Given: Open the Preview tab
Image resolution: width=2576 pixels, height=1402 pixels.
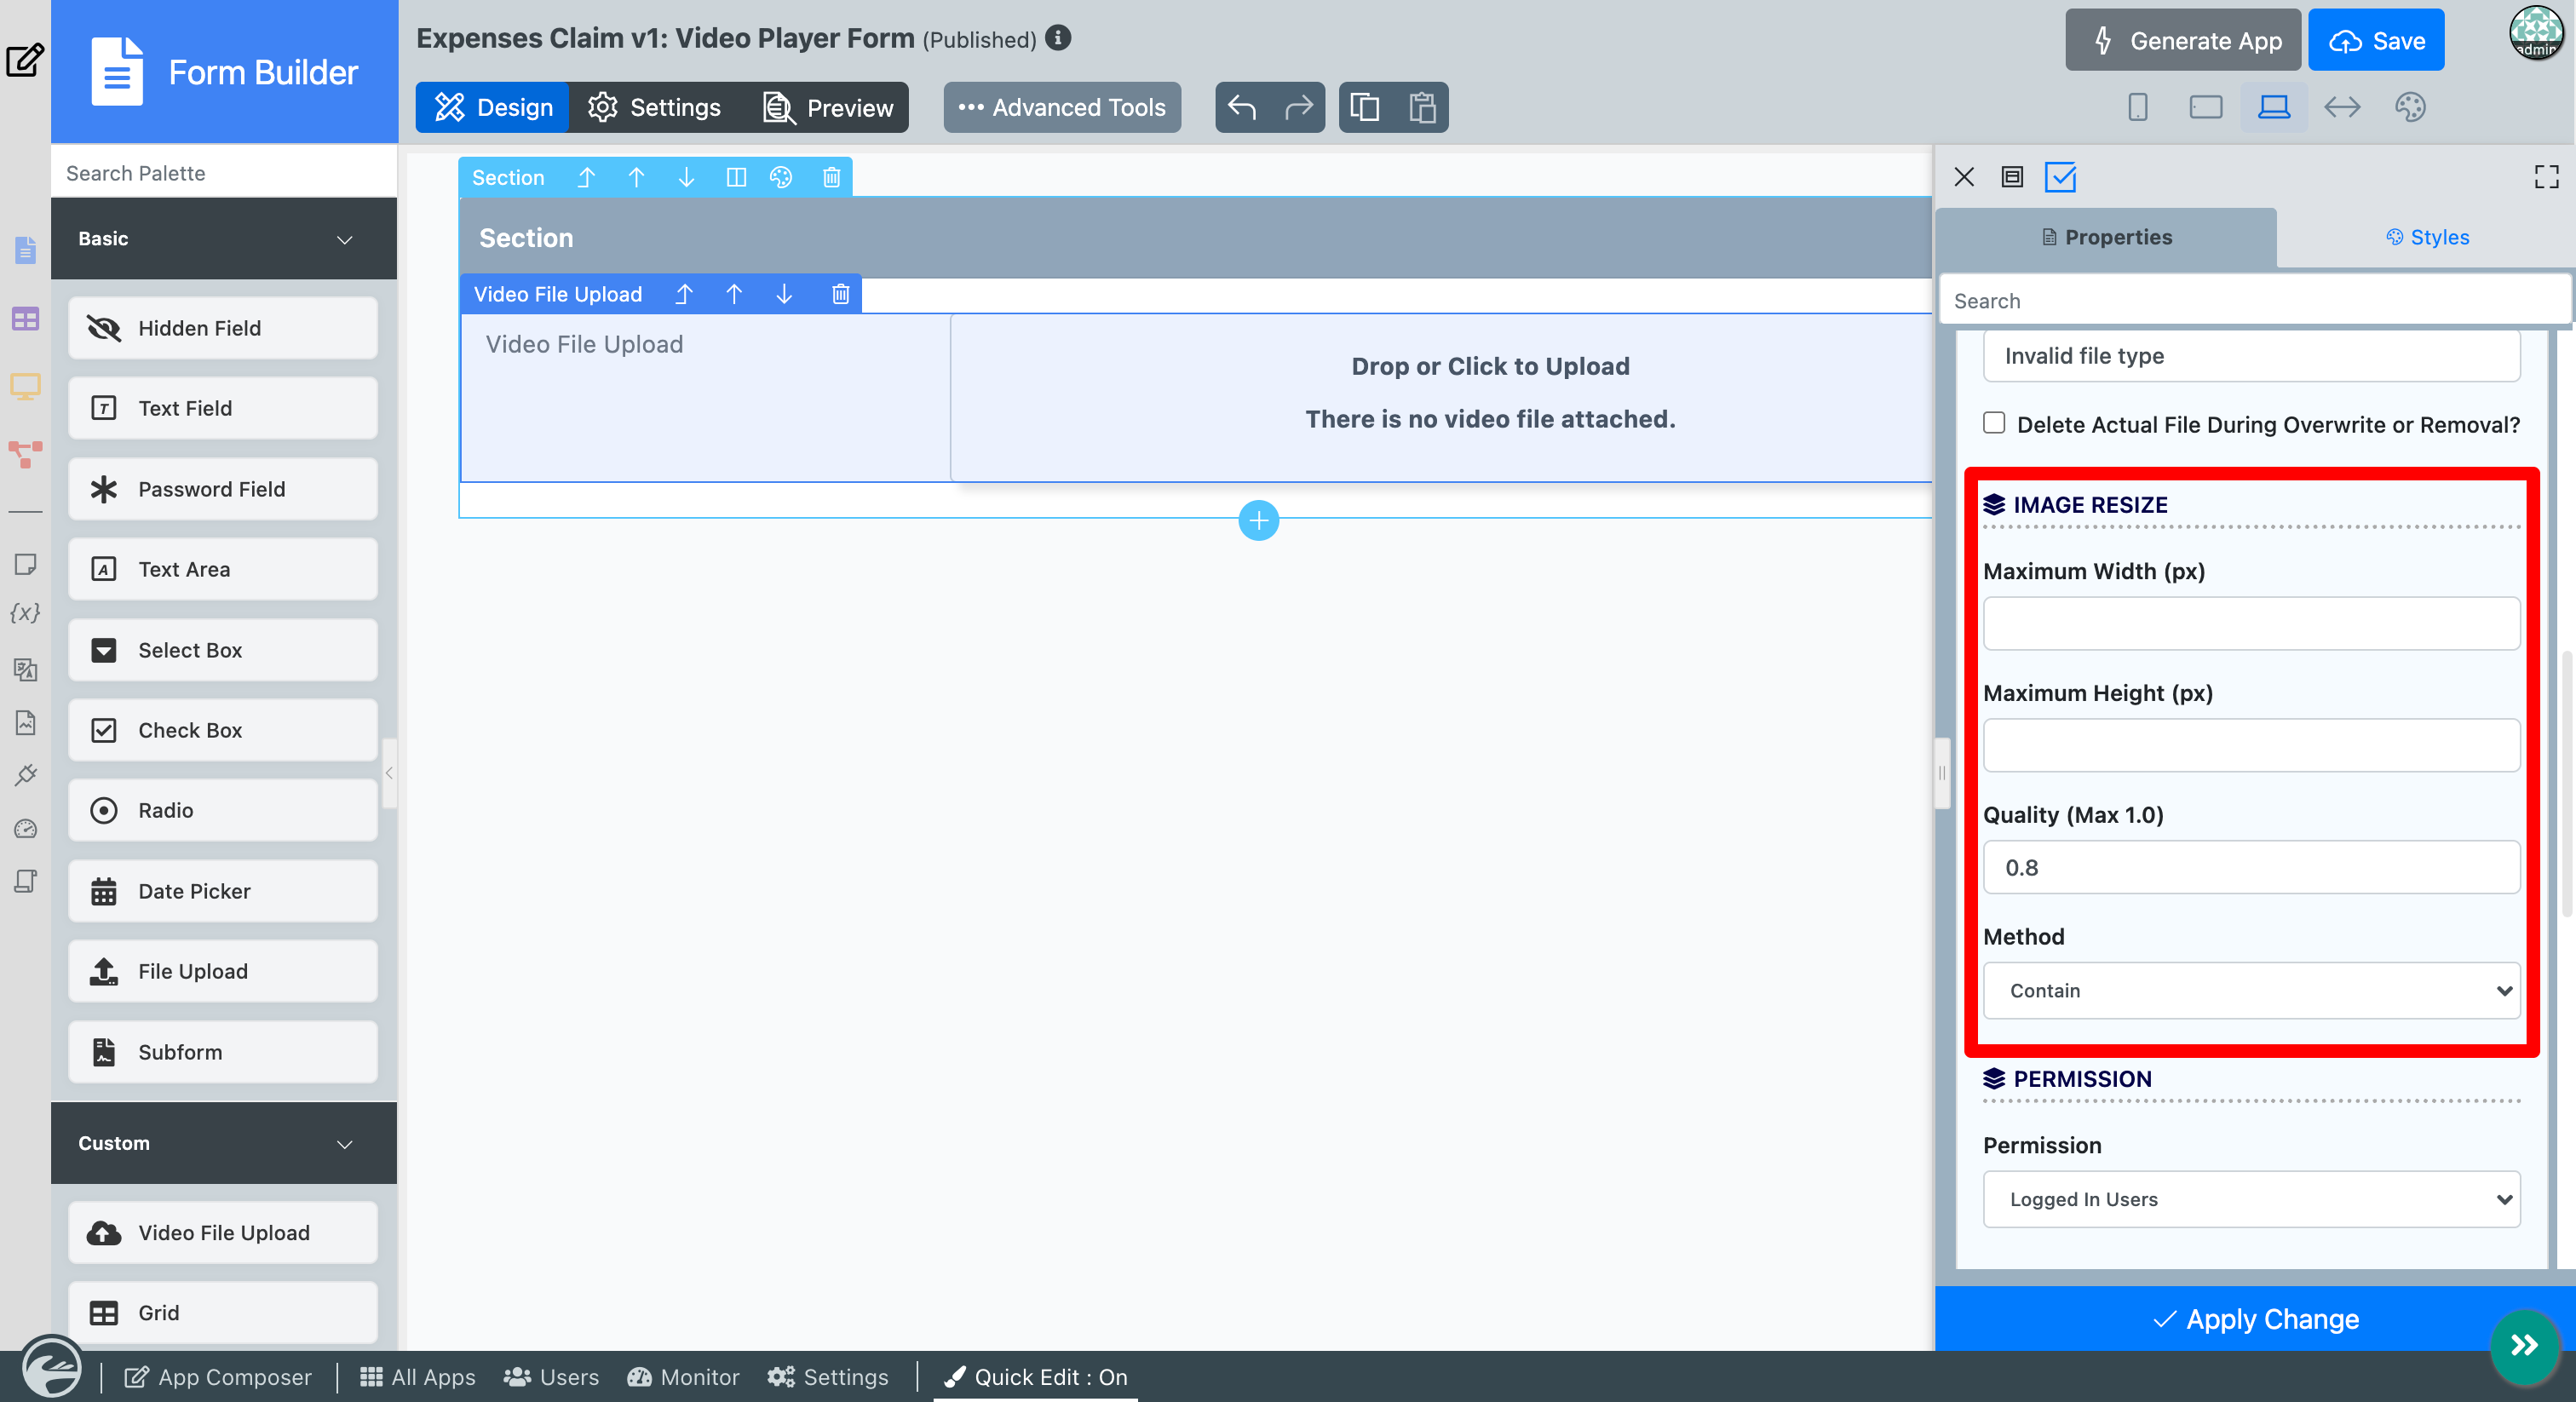Looking at the screenshot, I should (x=828, y=107).
